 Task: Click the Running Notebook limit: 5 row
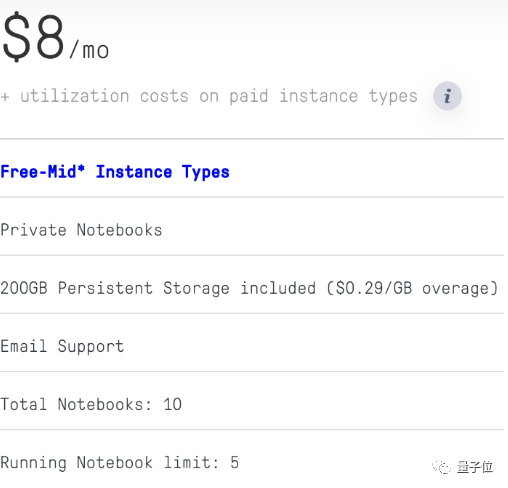[252, 459]
